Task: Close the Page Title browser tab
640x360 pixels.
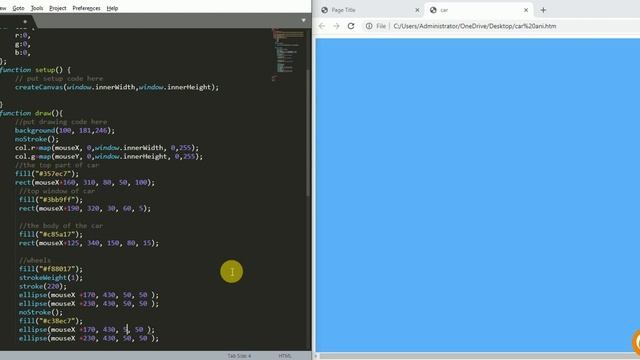Action: pos(417,10)
